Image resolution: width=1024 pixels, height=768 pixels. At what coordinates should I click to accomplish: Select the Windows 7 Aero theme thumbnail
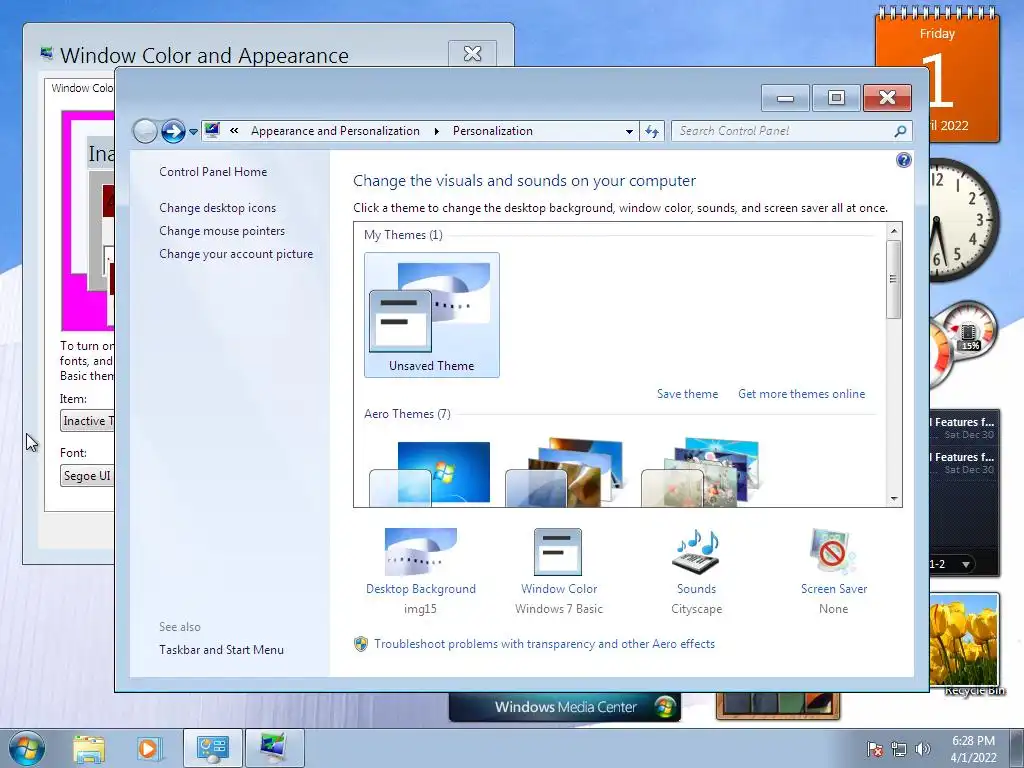click(x=430, y=473)
